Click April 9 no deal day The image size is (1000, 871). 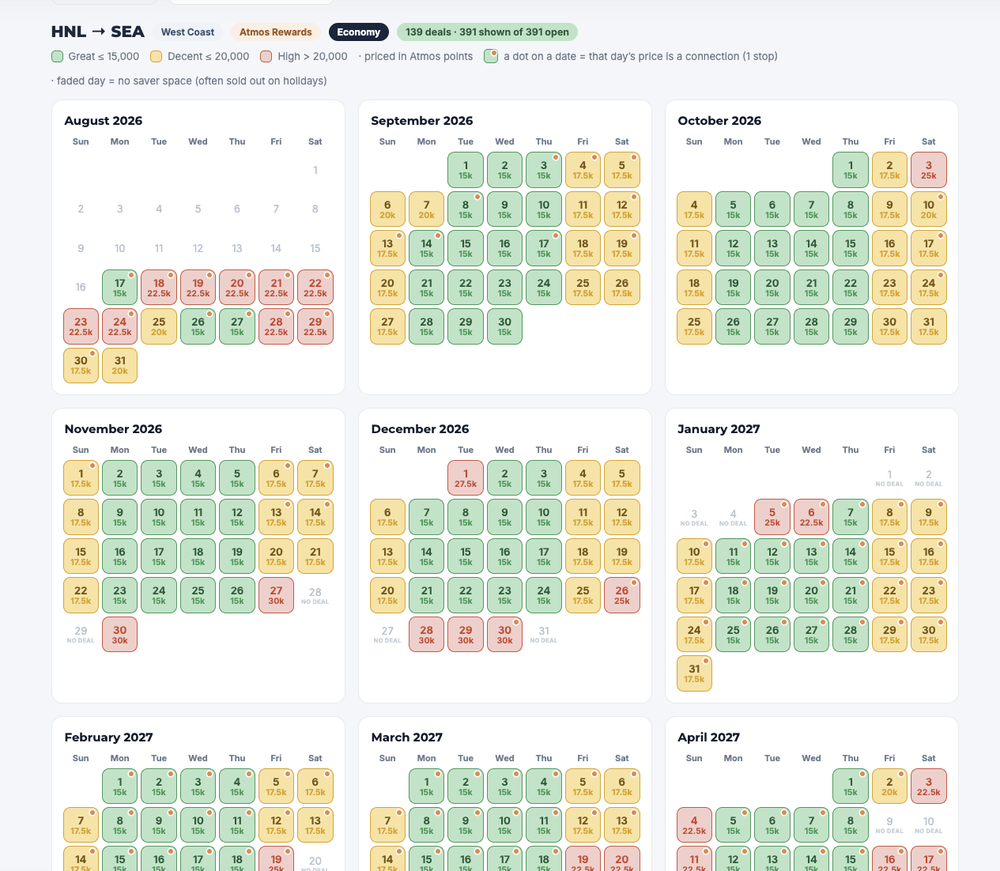pos(890,825)
